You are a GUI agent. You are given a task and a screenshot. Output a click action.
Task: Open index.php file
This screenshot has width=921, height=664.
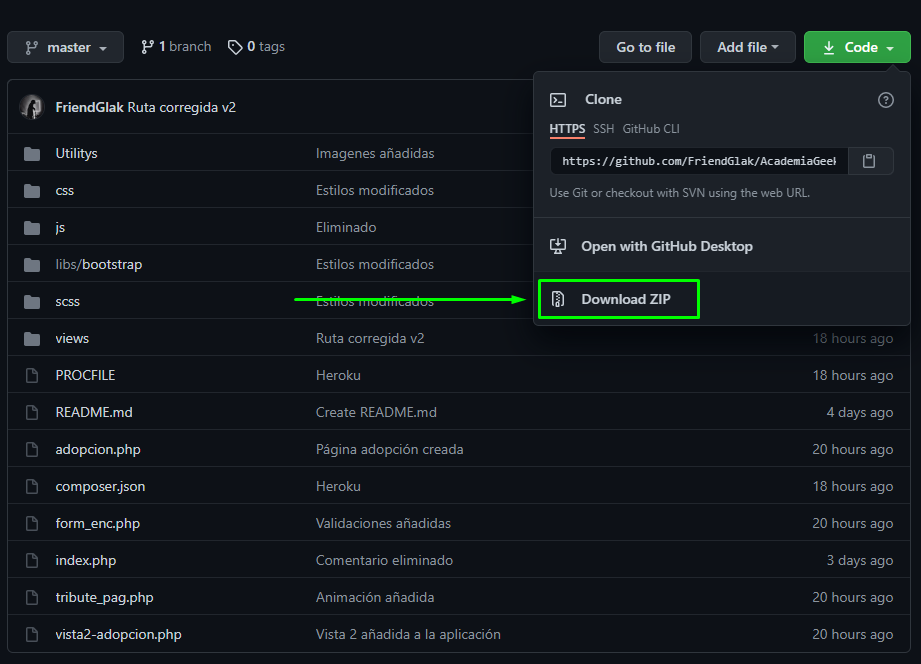pos(86,561)
